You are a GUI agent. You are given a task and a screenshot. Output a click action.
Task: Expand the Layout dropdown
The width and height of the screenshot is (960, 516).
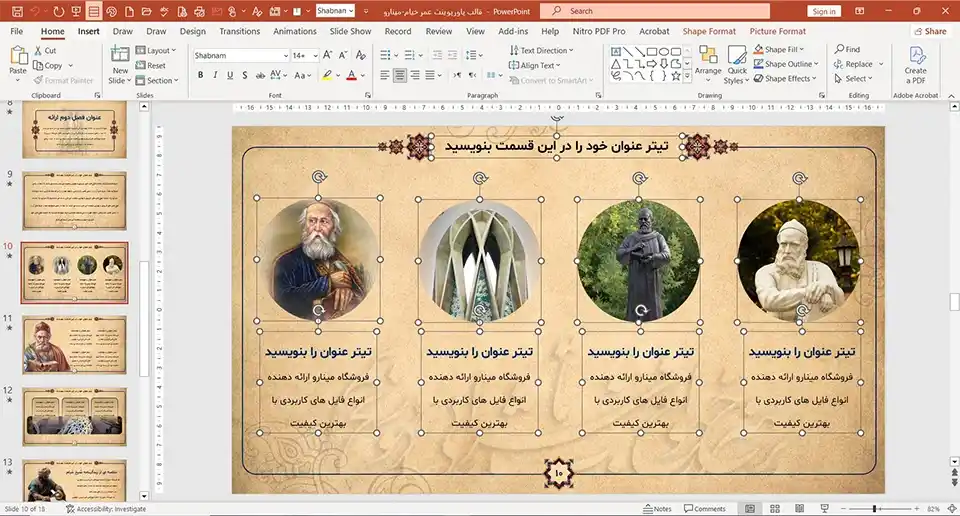point(156,50)
